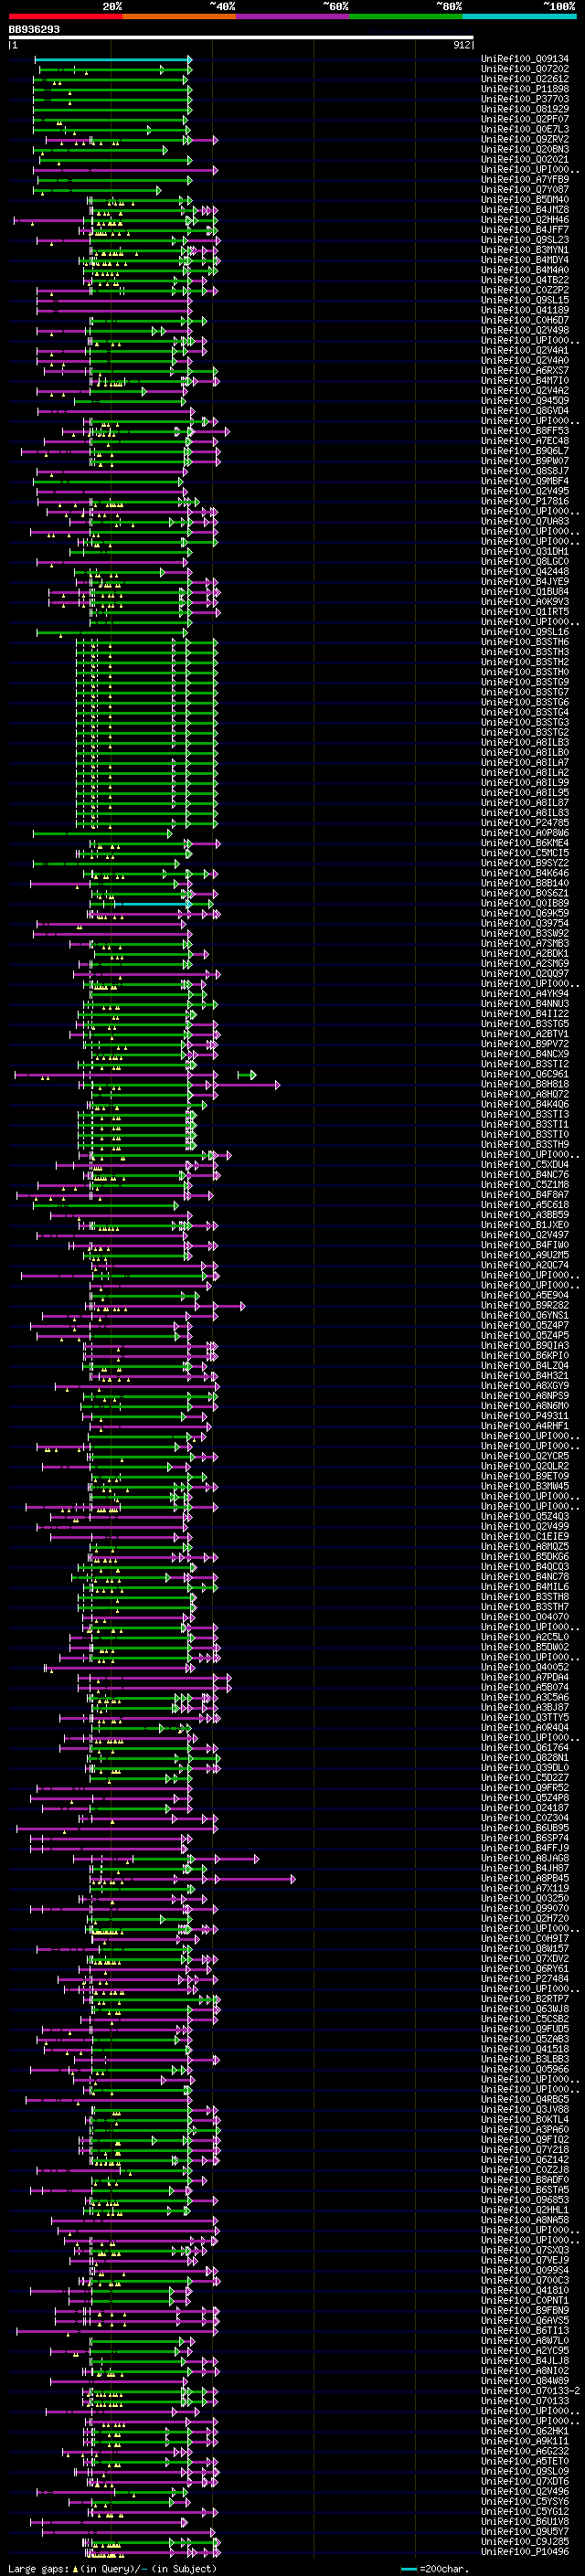Click the green ~80% identity legend bar
The image size is (585, 2576).
(x=406, y=16)
